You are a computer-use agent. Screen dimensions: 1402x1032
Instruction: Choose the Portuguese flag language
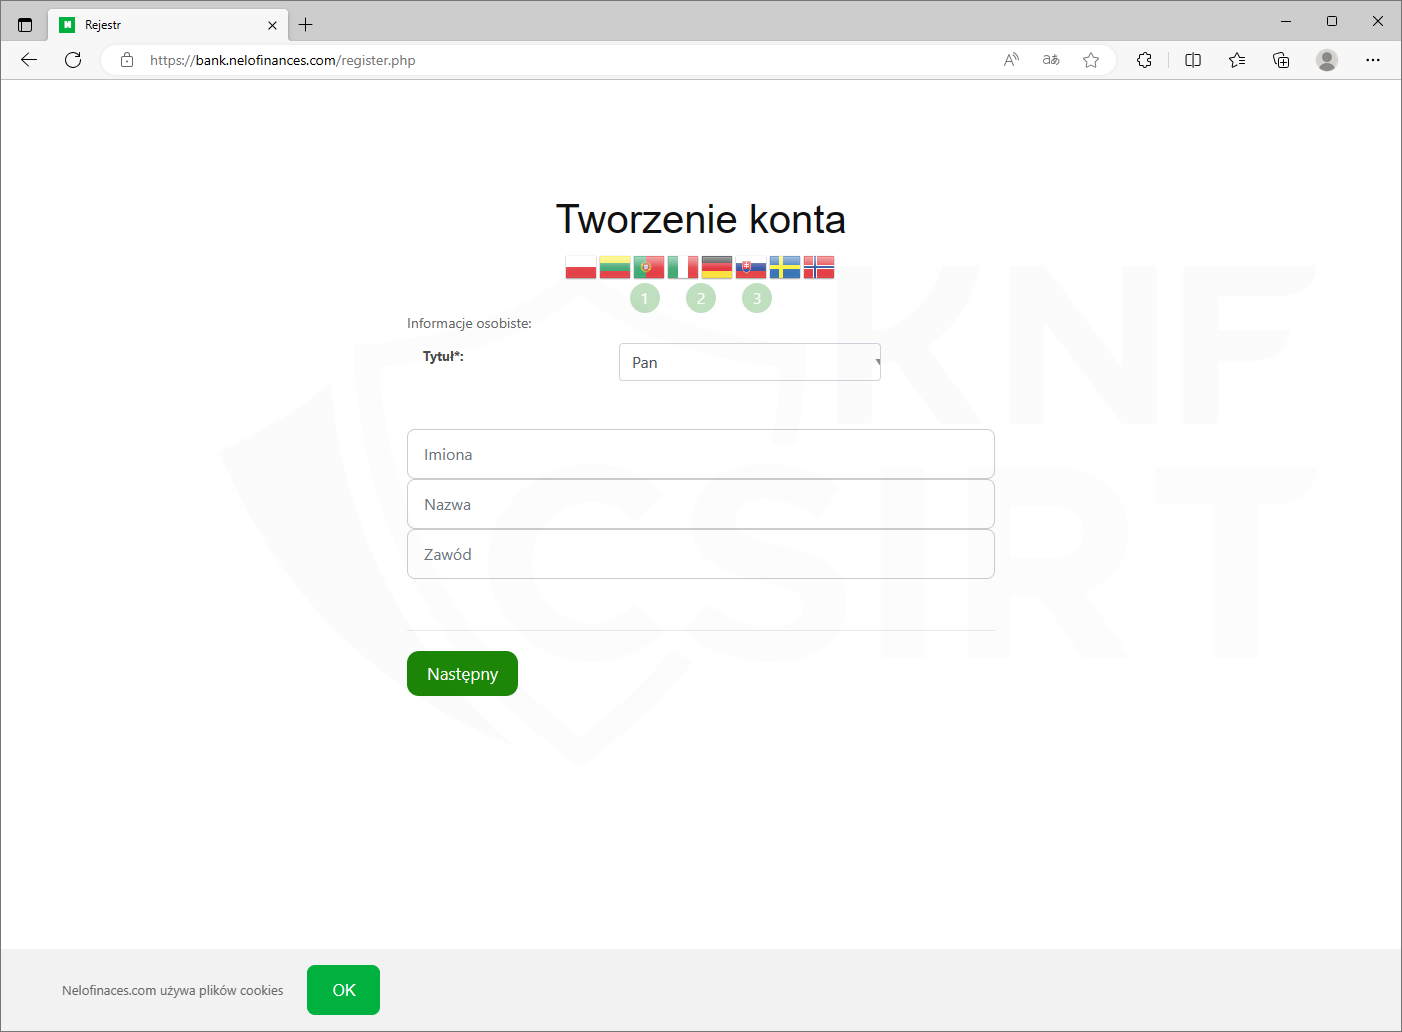point(648,267)
